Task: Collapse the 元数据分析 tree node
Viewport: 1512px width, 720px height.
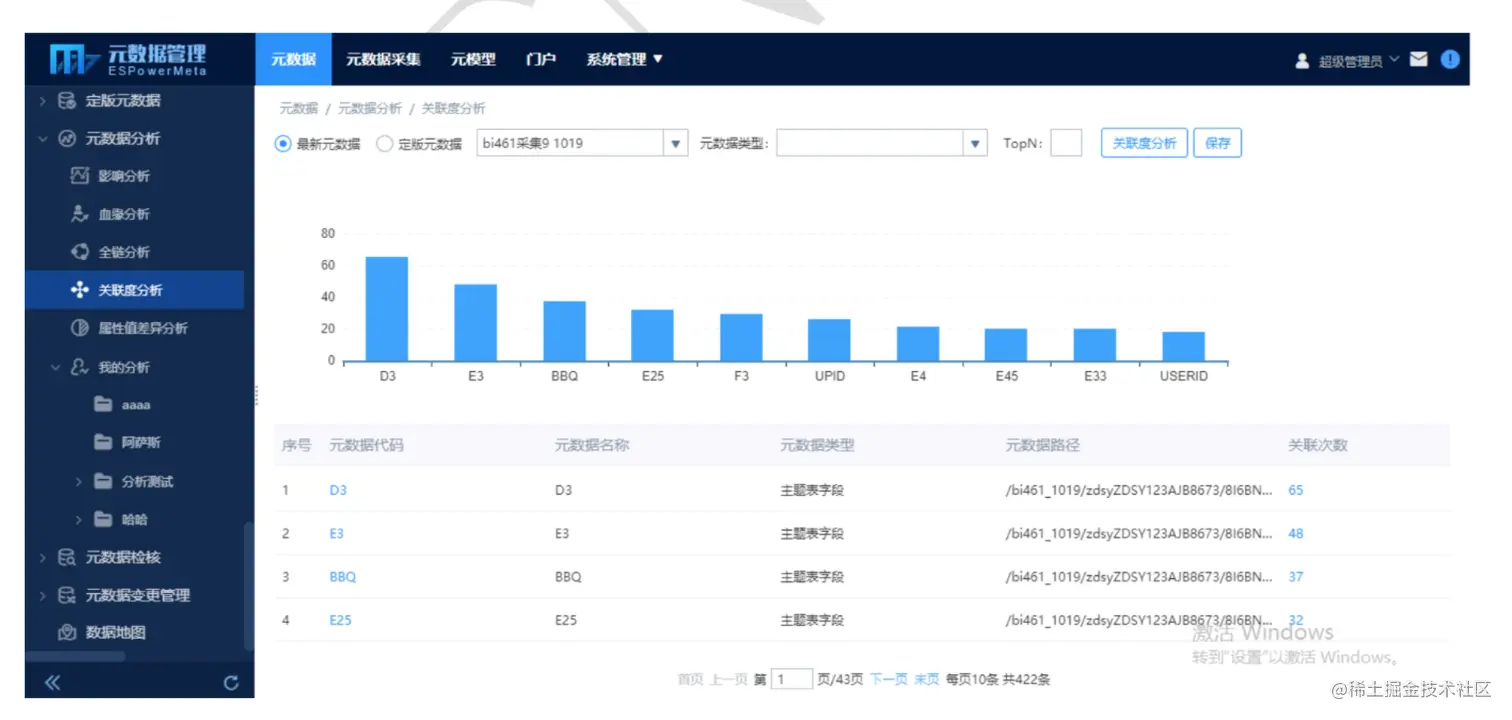Action: [x=42, y=138]
